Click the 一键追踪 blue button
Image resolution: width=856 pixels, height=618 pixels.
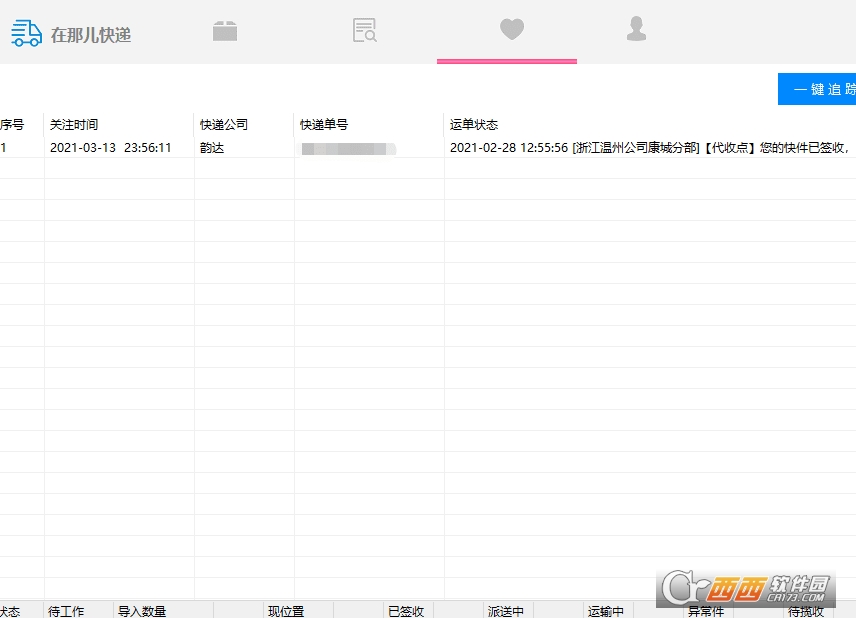[x=817, y=89]
